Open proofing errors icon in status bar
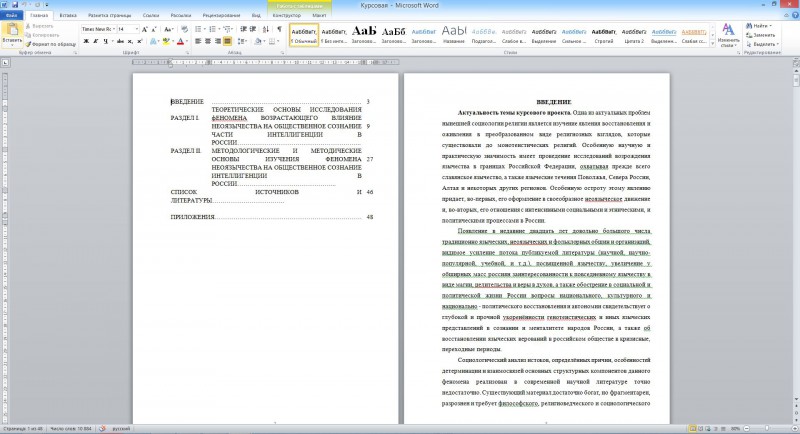This screenshot has height=434, width=800. [x=103, y=429]
